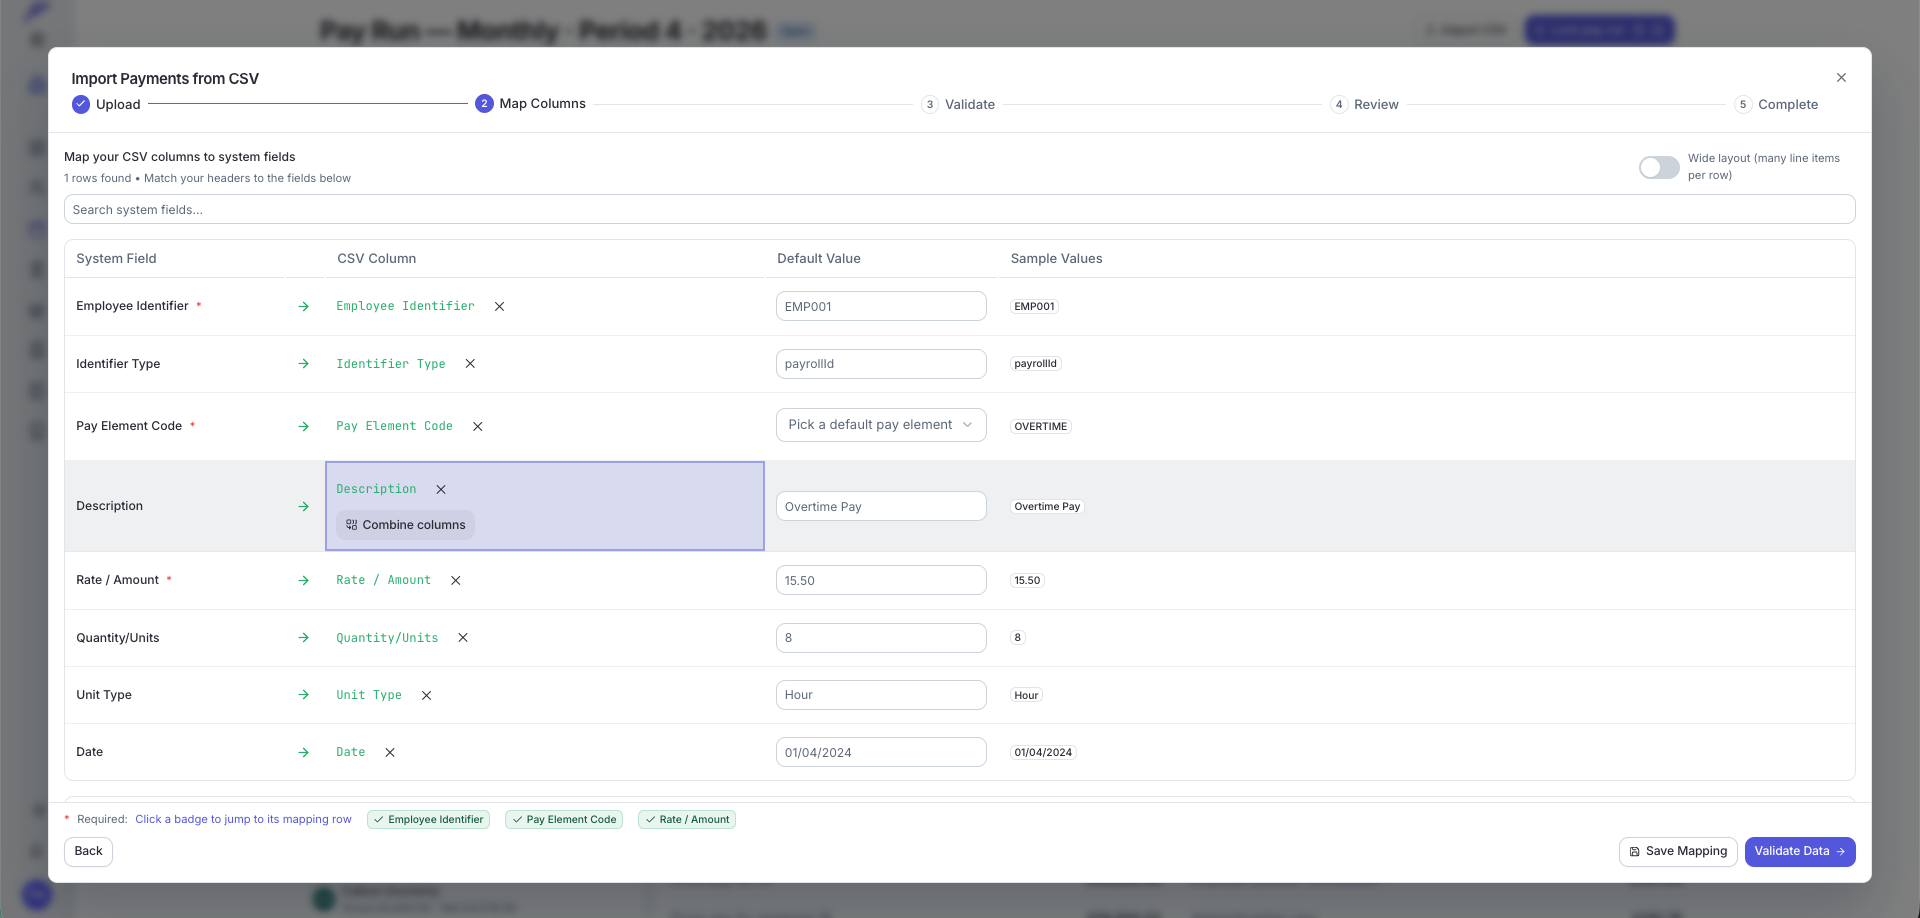Remove the Employee Identifier column mapping
The image size is (1920, 918).
[499, 307]
